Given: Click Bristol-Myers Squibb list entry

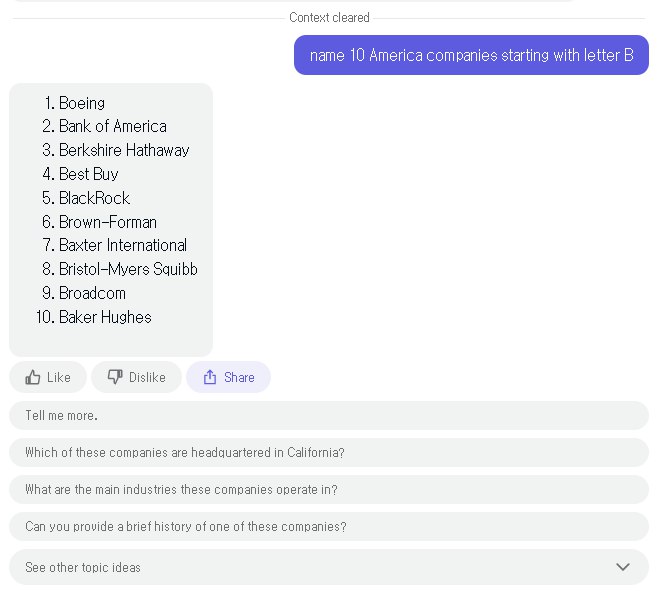Looking at the screenshot, I should [128, 269].
